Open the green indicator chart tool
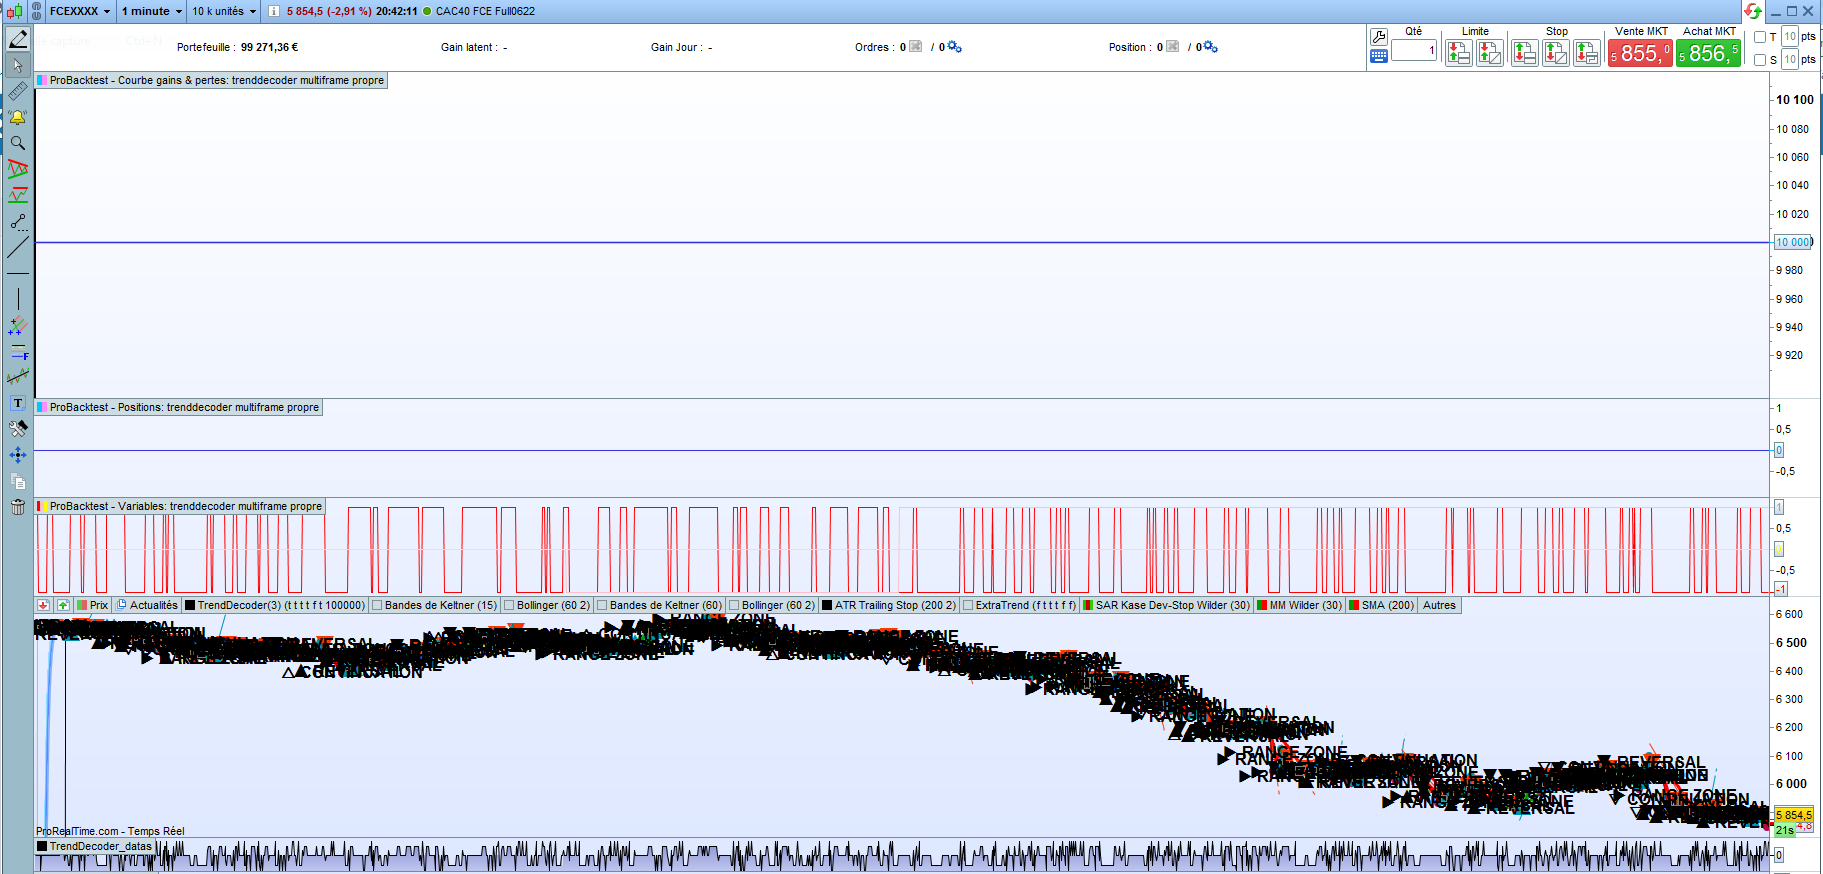Image resolution: width=1823 pixels, height=874 pixels. click(x=18, y=195)
